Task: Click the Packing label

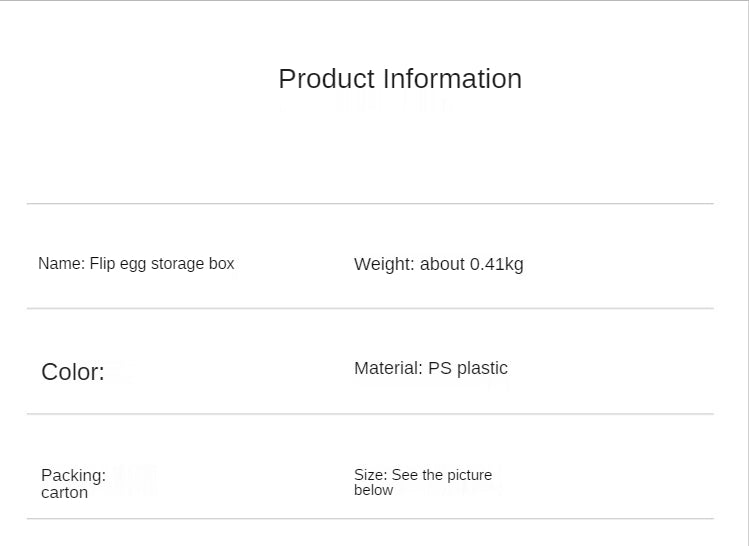Action: pyautogui.click(x=74, y=475)
